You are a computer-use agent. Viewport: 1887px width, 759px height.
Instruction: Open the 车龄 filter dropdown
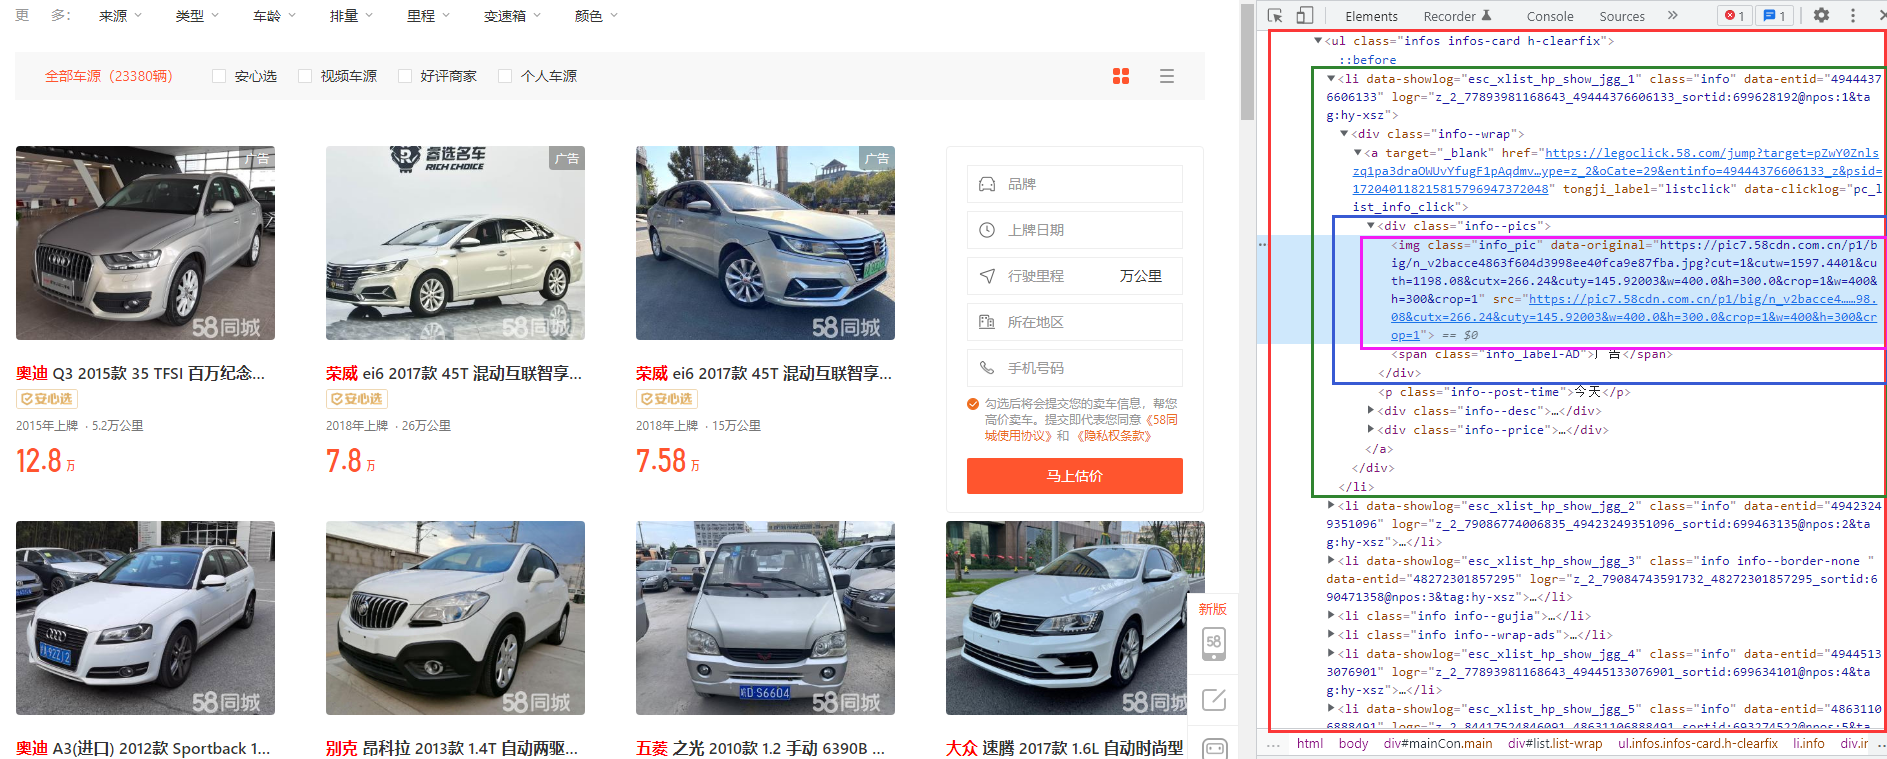(274, 16)
